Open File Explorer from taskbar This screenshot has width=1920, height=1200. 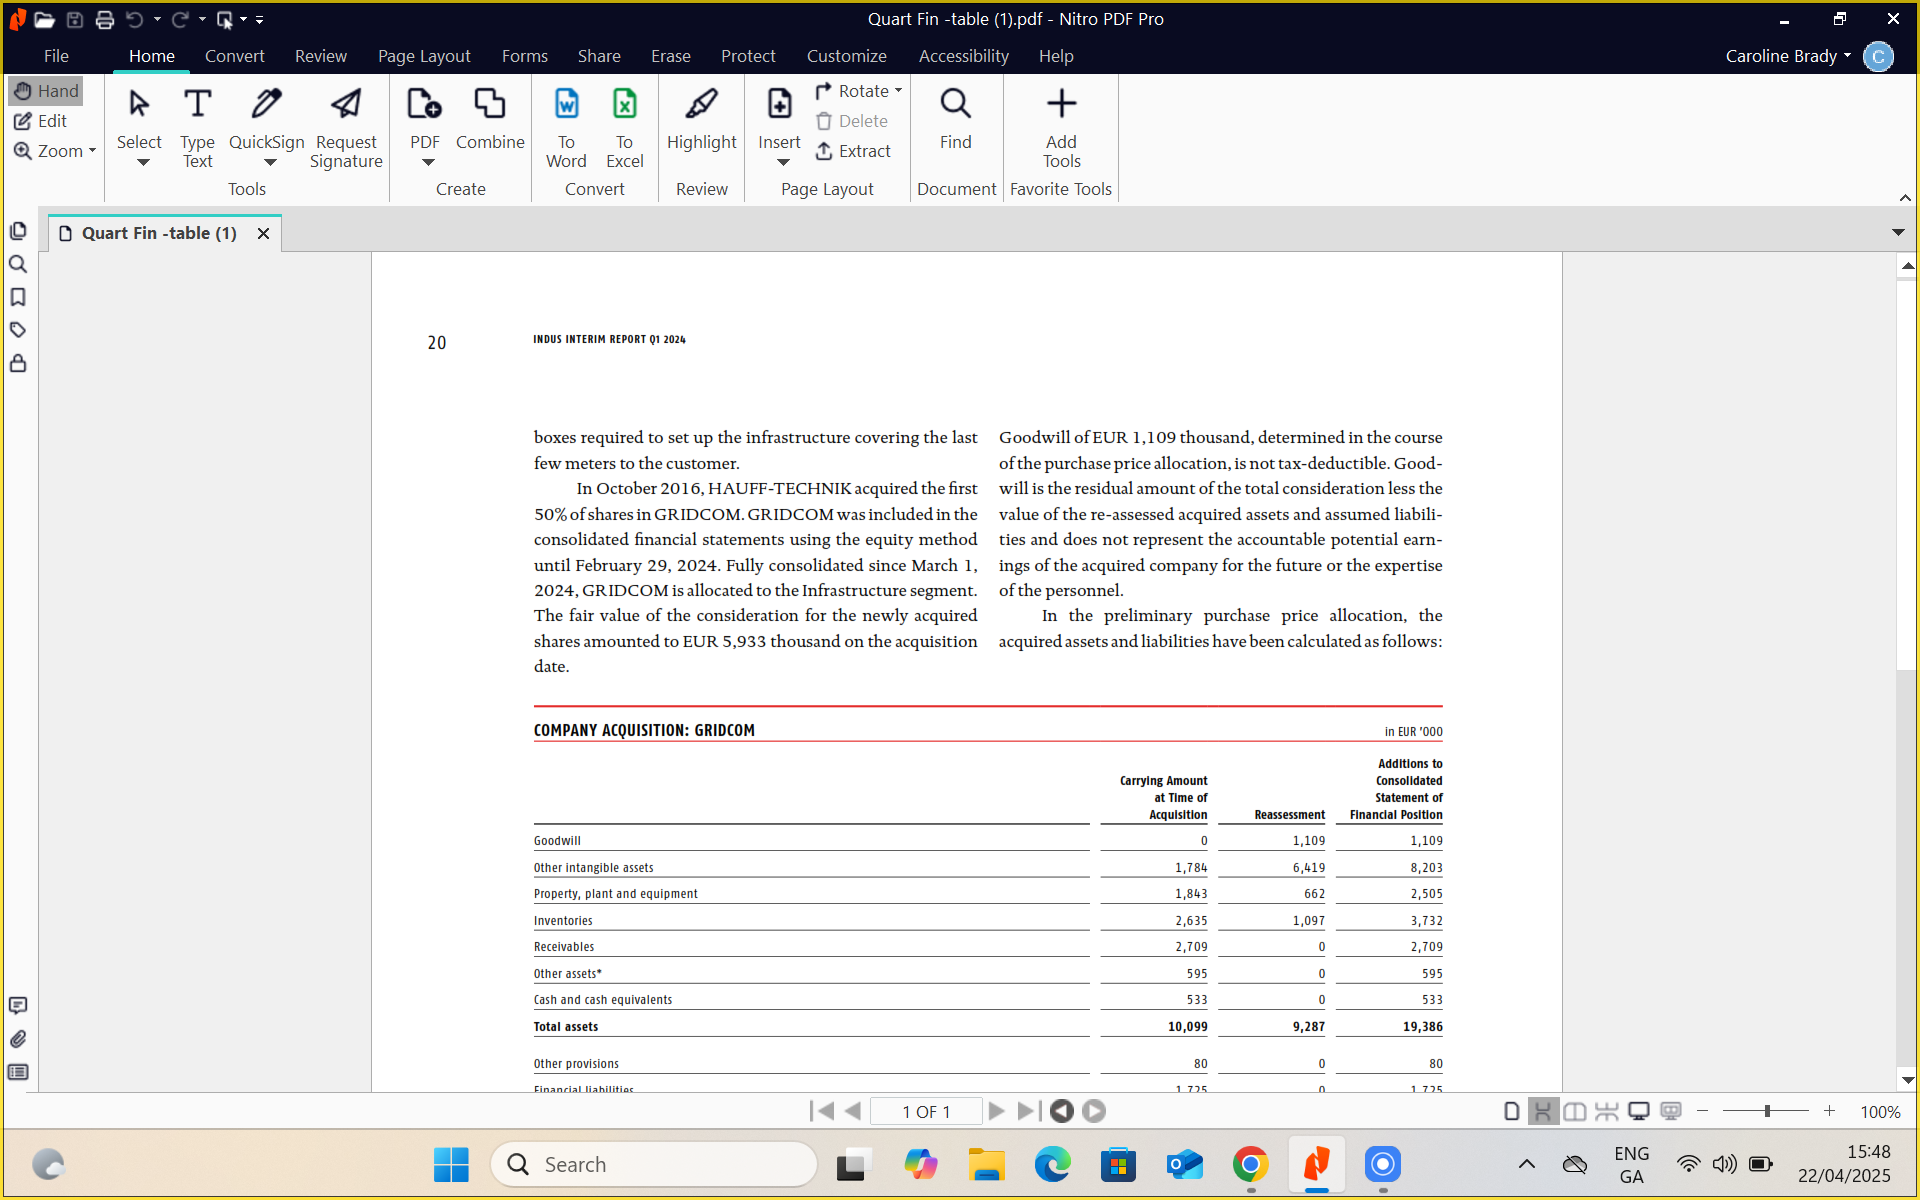point(986,1164)
